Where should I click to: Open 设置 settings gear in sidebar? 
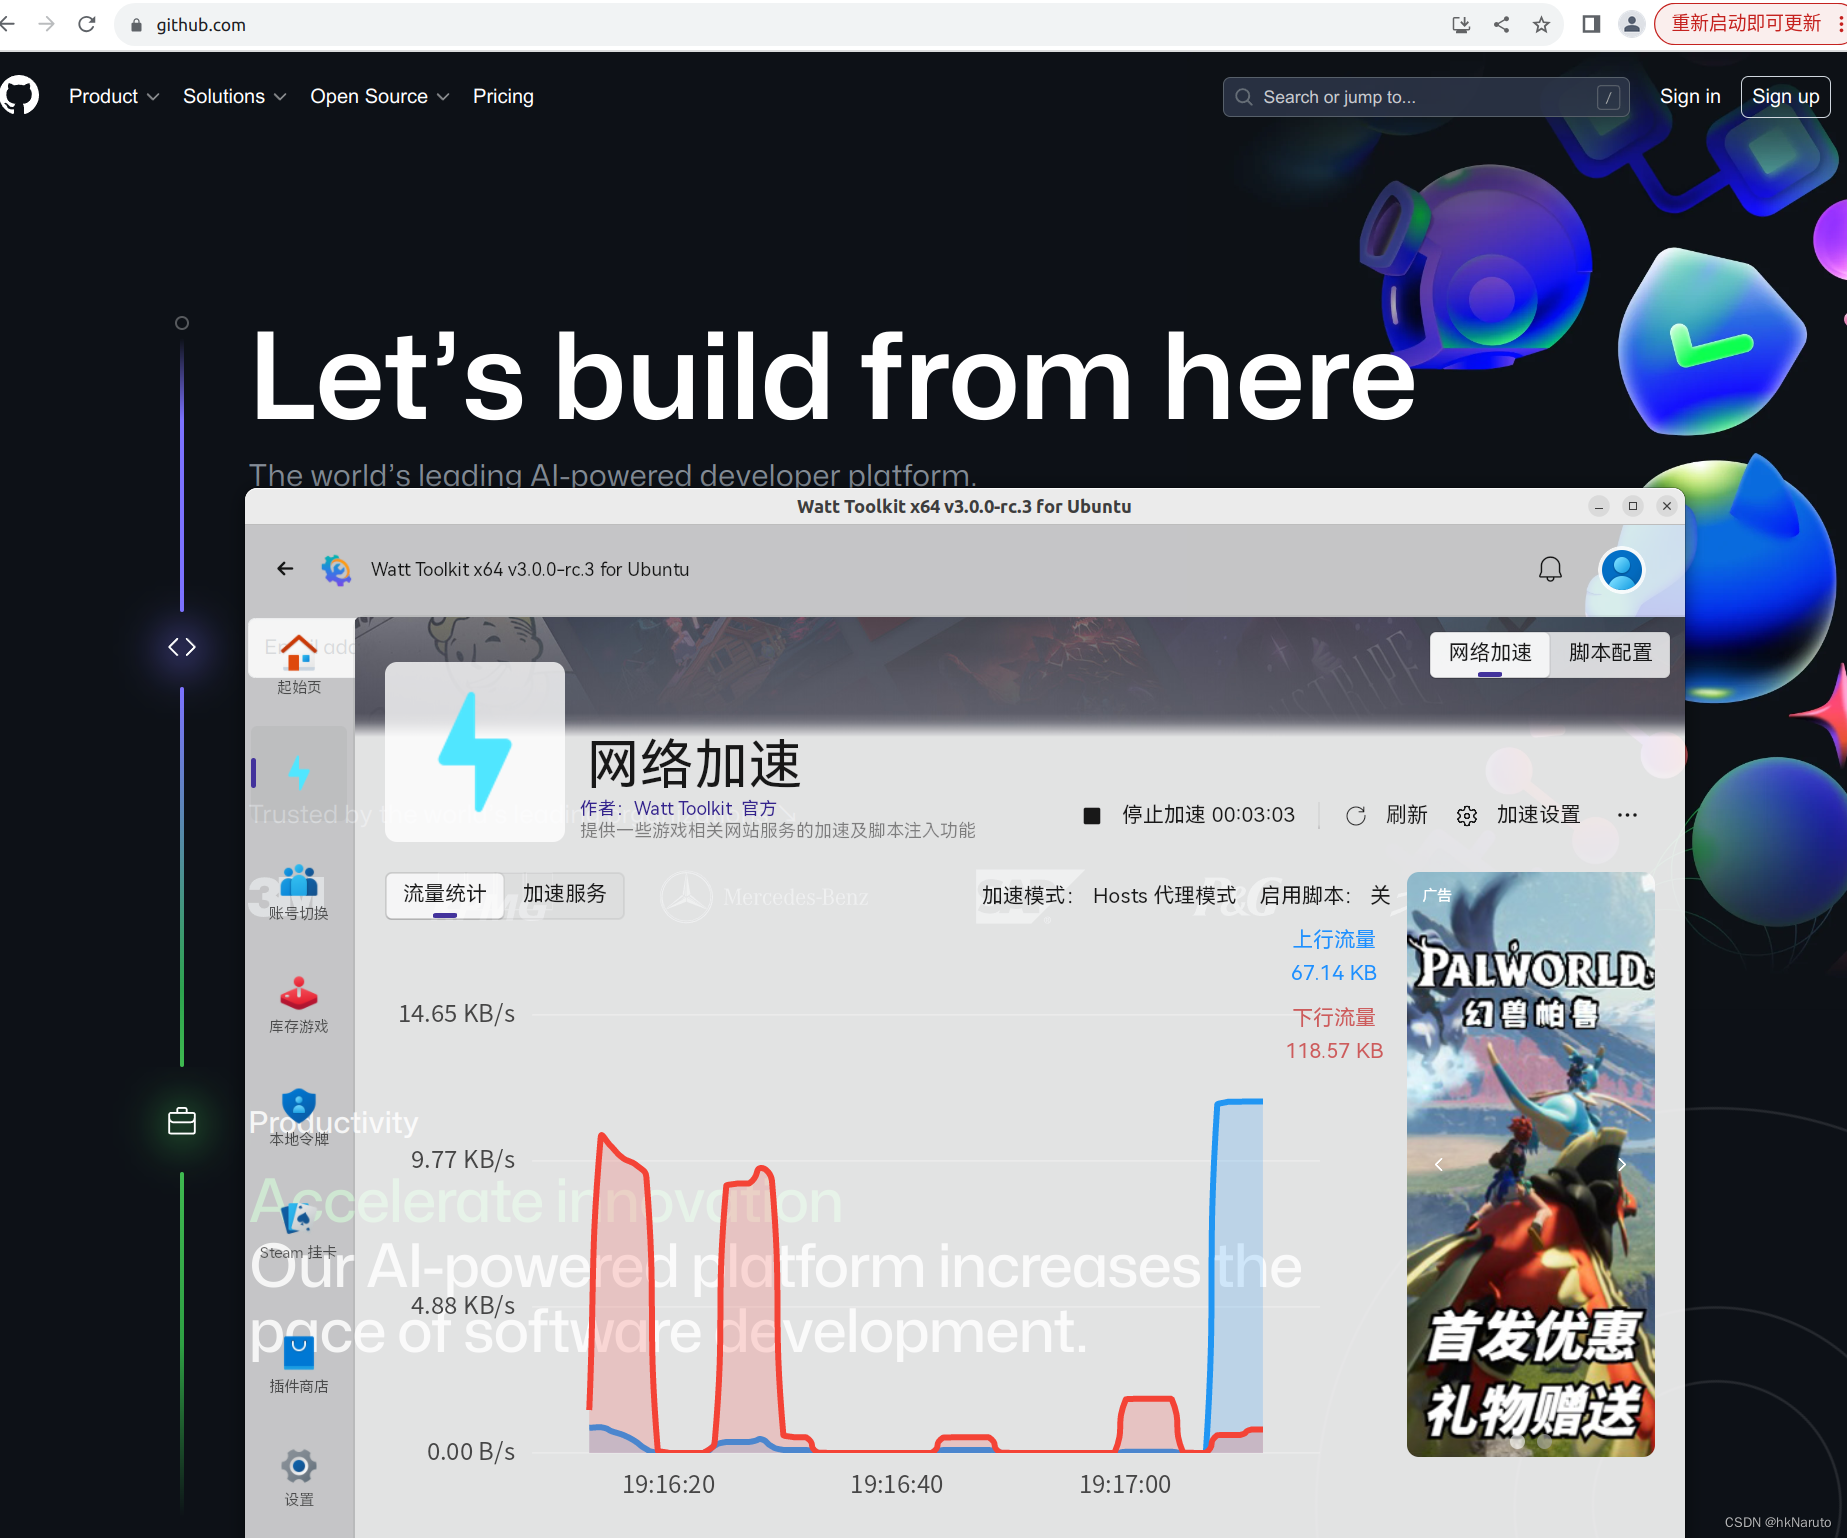click(x=299, y=1466)
